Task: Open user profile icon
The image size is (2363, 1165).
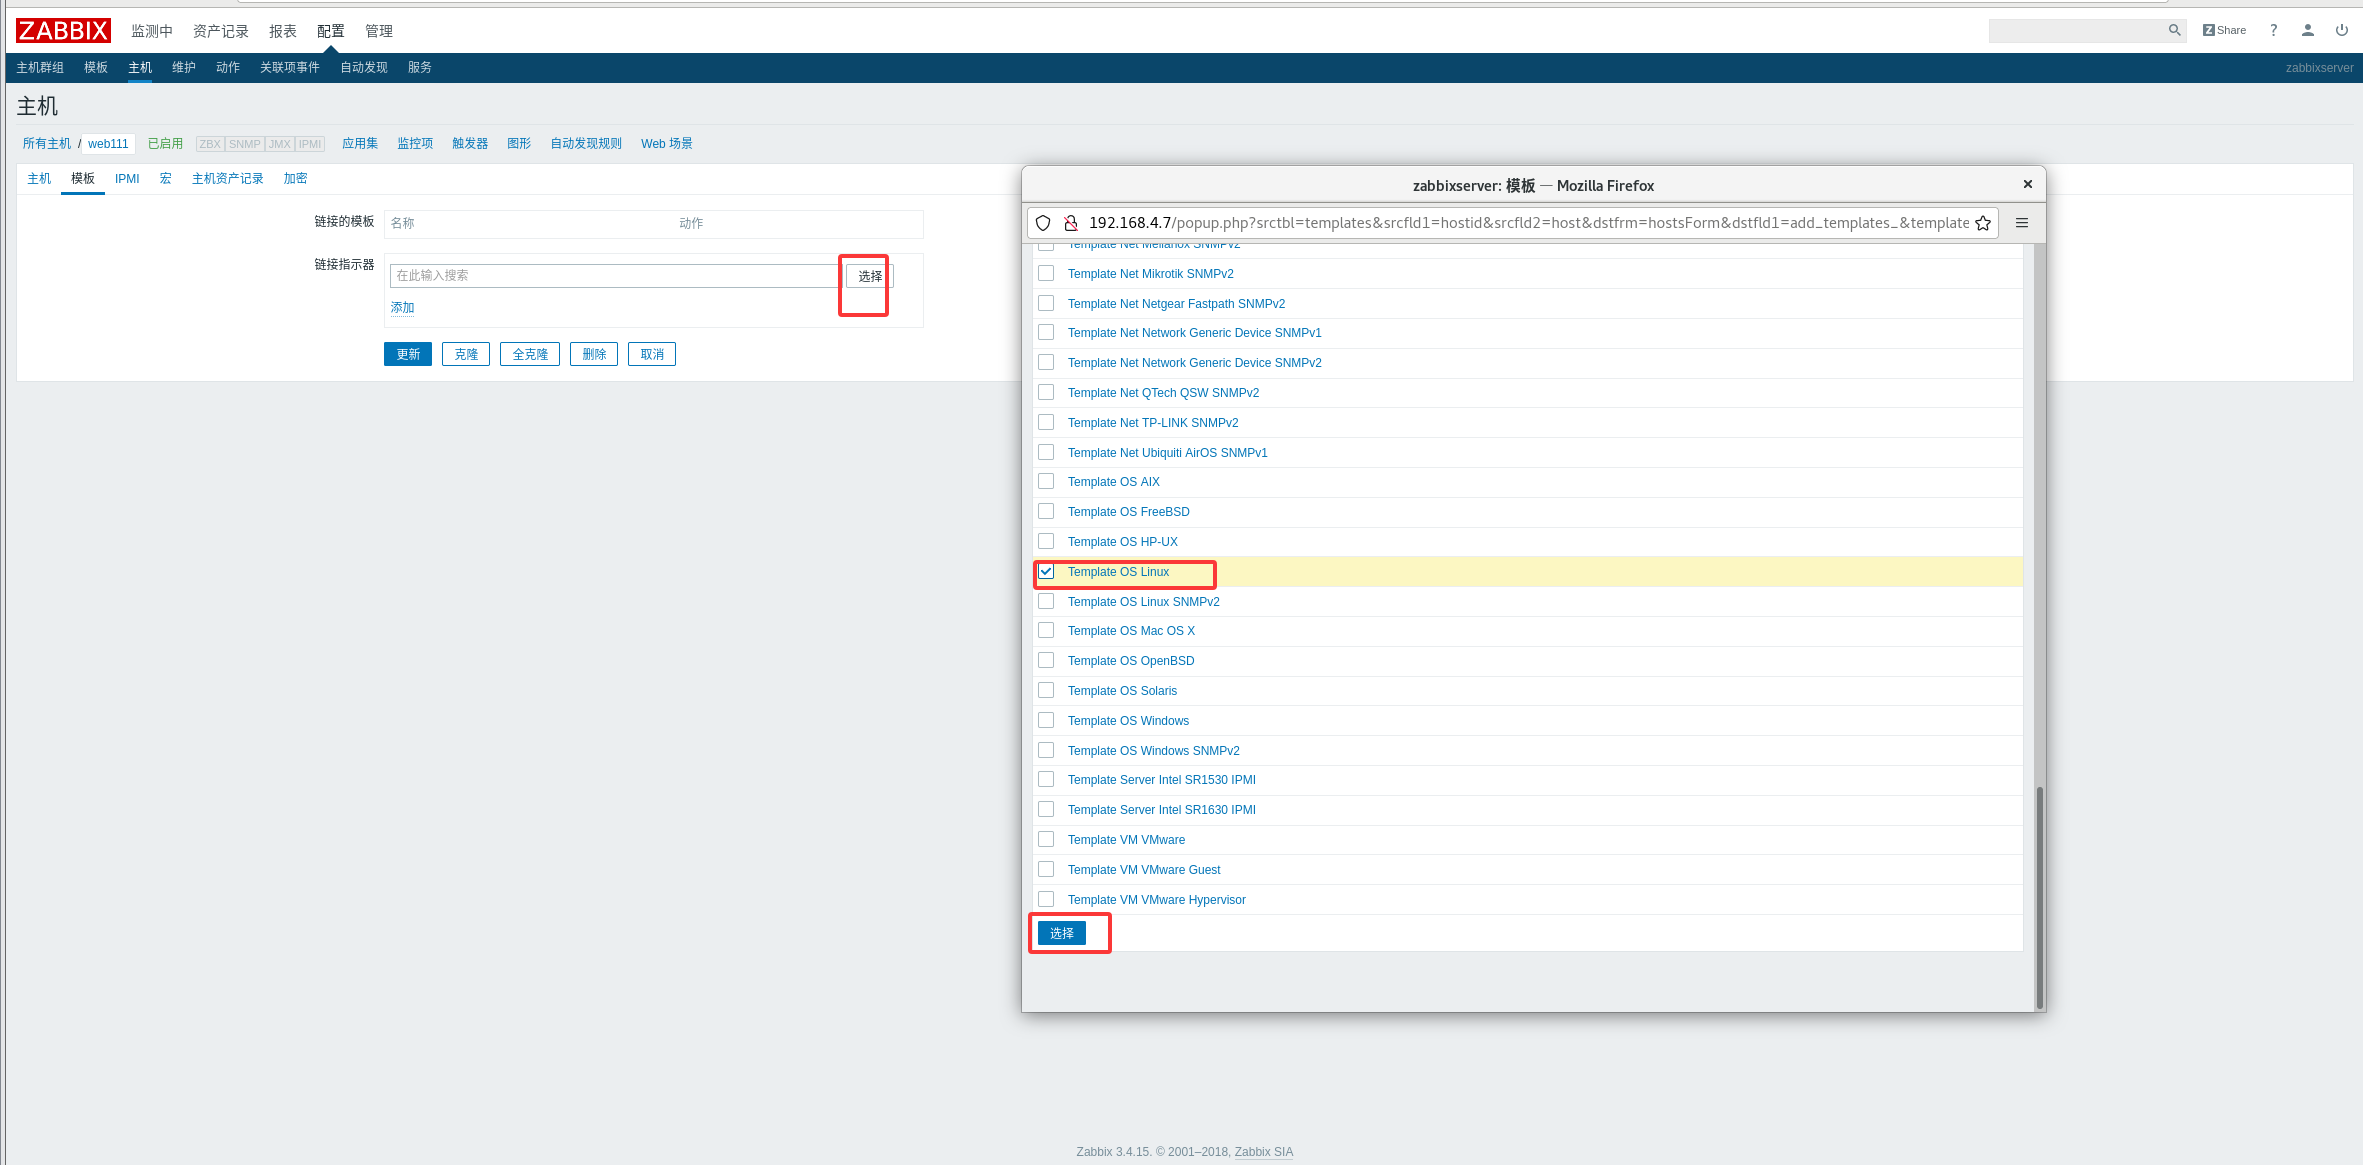Action: click(2308, 30)
